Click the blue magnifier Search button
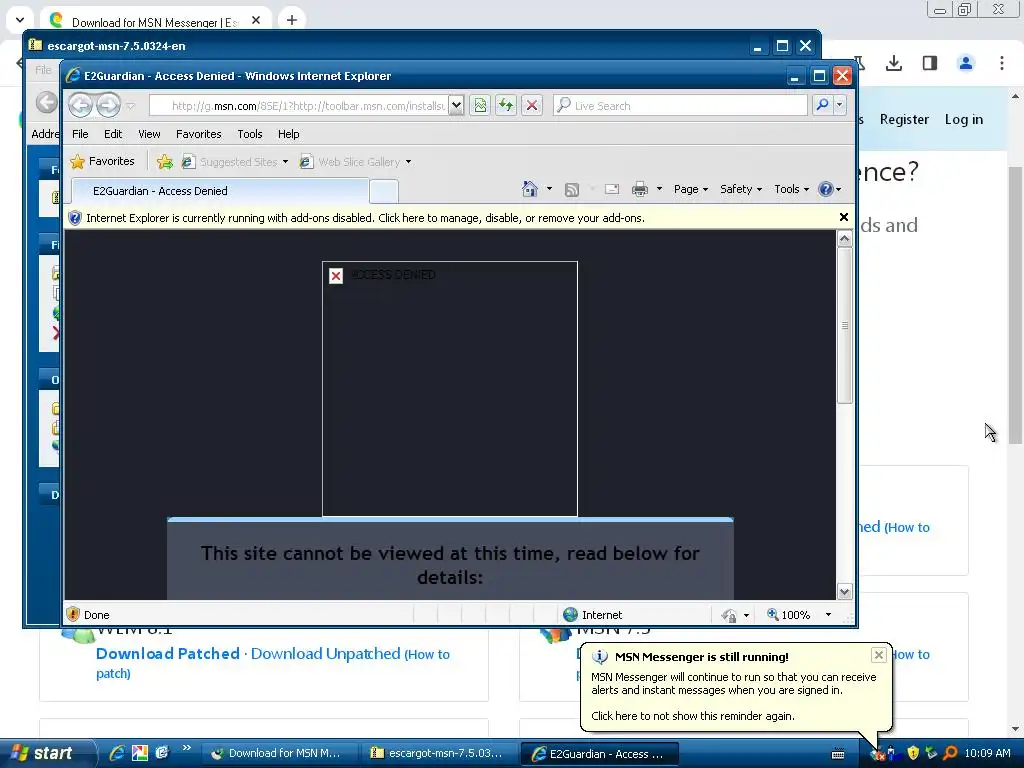The image size is (1024, 768). tap(822, 105)
